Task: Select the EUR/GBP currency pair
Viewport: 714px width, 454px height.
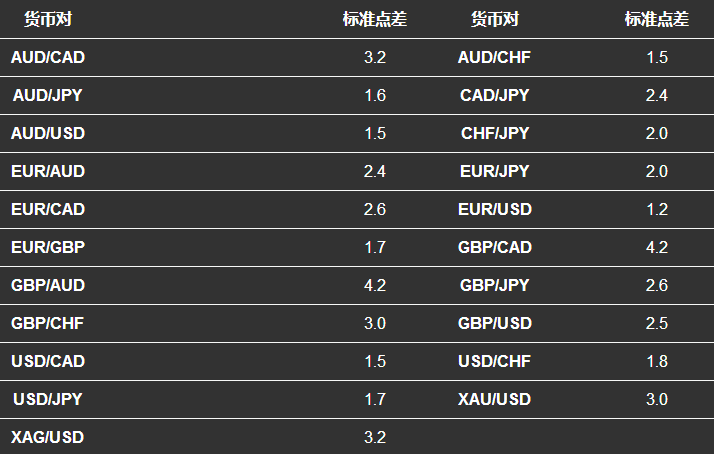Action: [x=48, y=247]
